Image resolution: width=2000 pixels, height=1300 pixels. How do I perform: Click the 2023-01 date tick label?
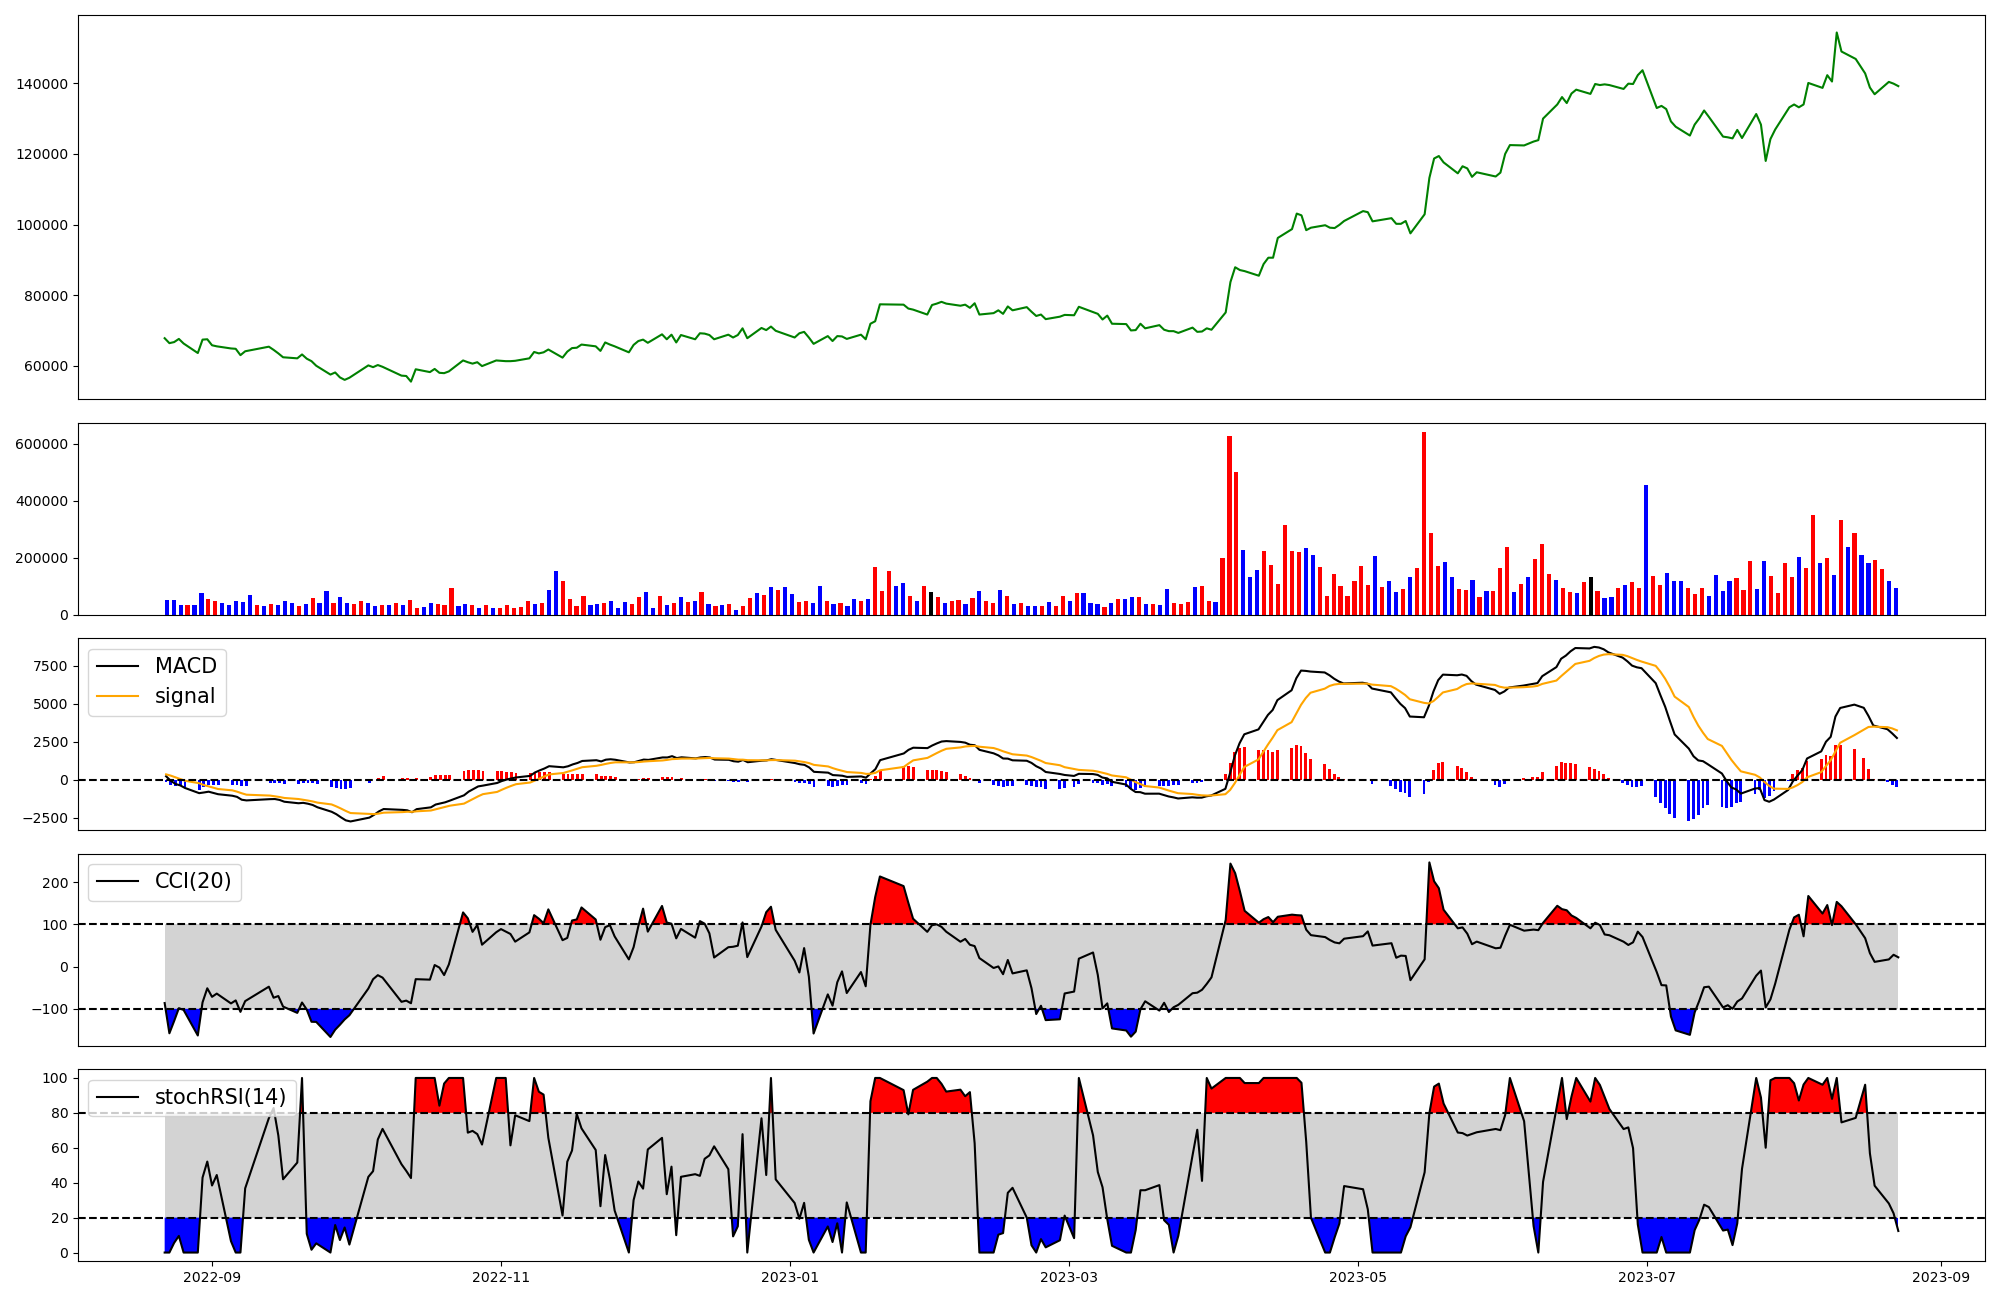[x=790, y=1277]
